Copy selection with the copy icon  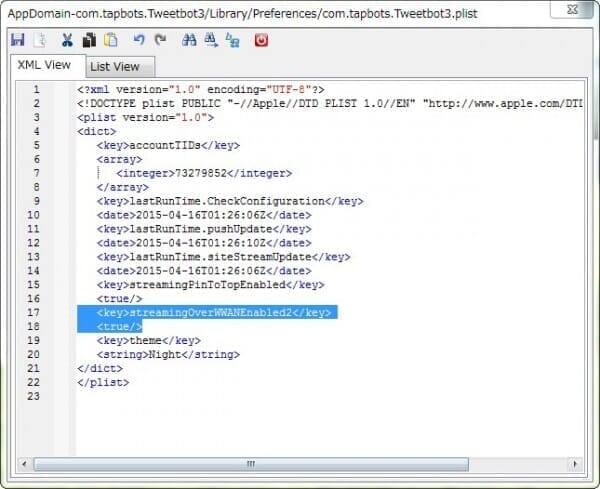(x=89, y=40)
